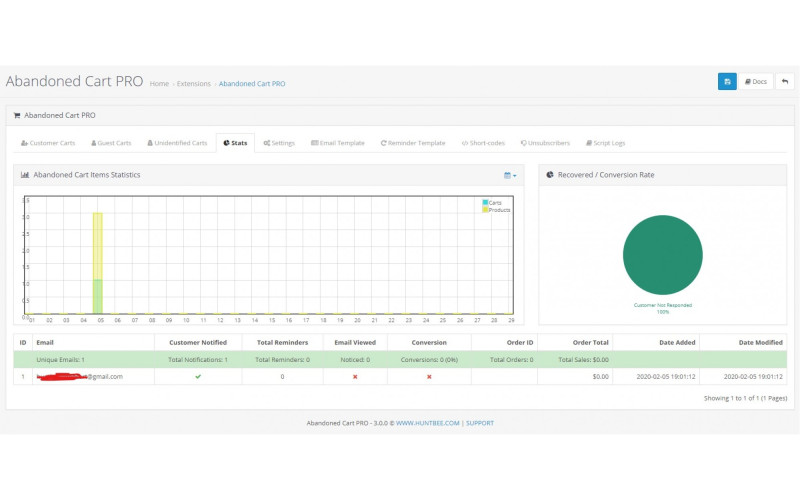Open the Docs page
800x500 pixels.
(756, 81)
